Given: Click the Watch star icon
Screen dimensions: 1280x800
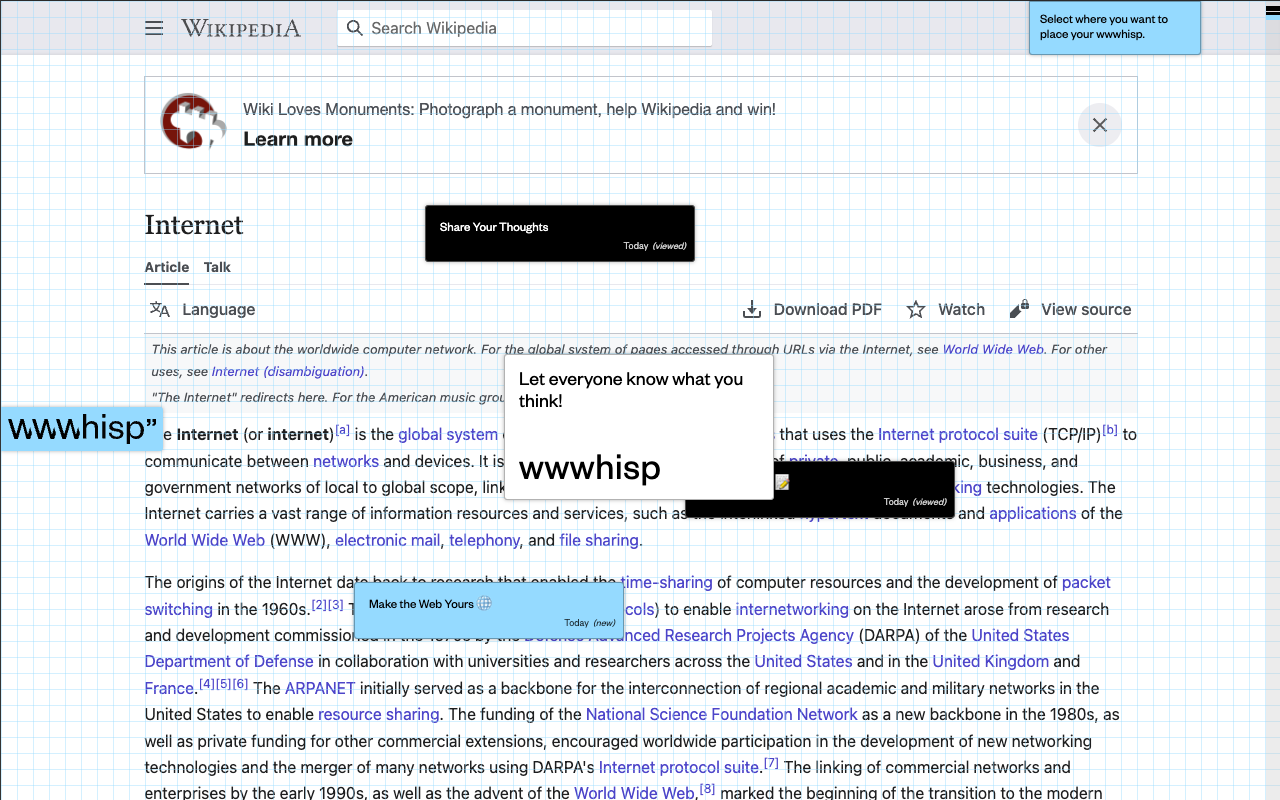Looking at the screenshot, I should [916, 309].
